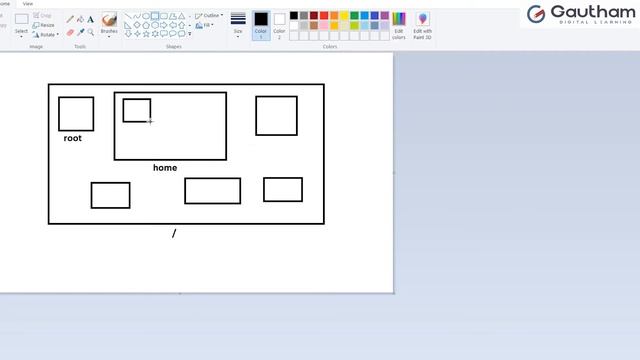Choose the Right triangle shape
640x360 pixels.
(128, 25)
